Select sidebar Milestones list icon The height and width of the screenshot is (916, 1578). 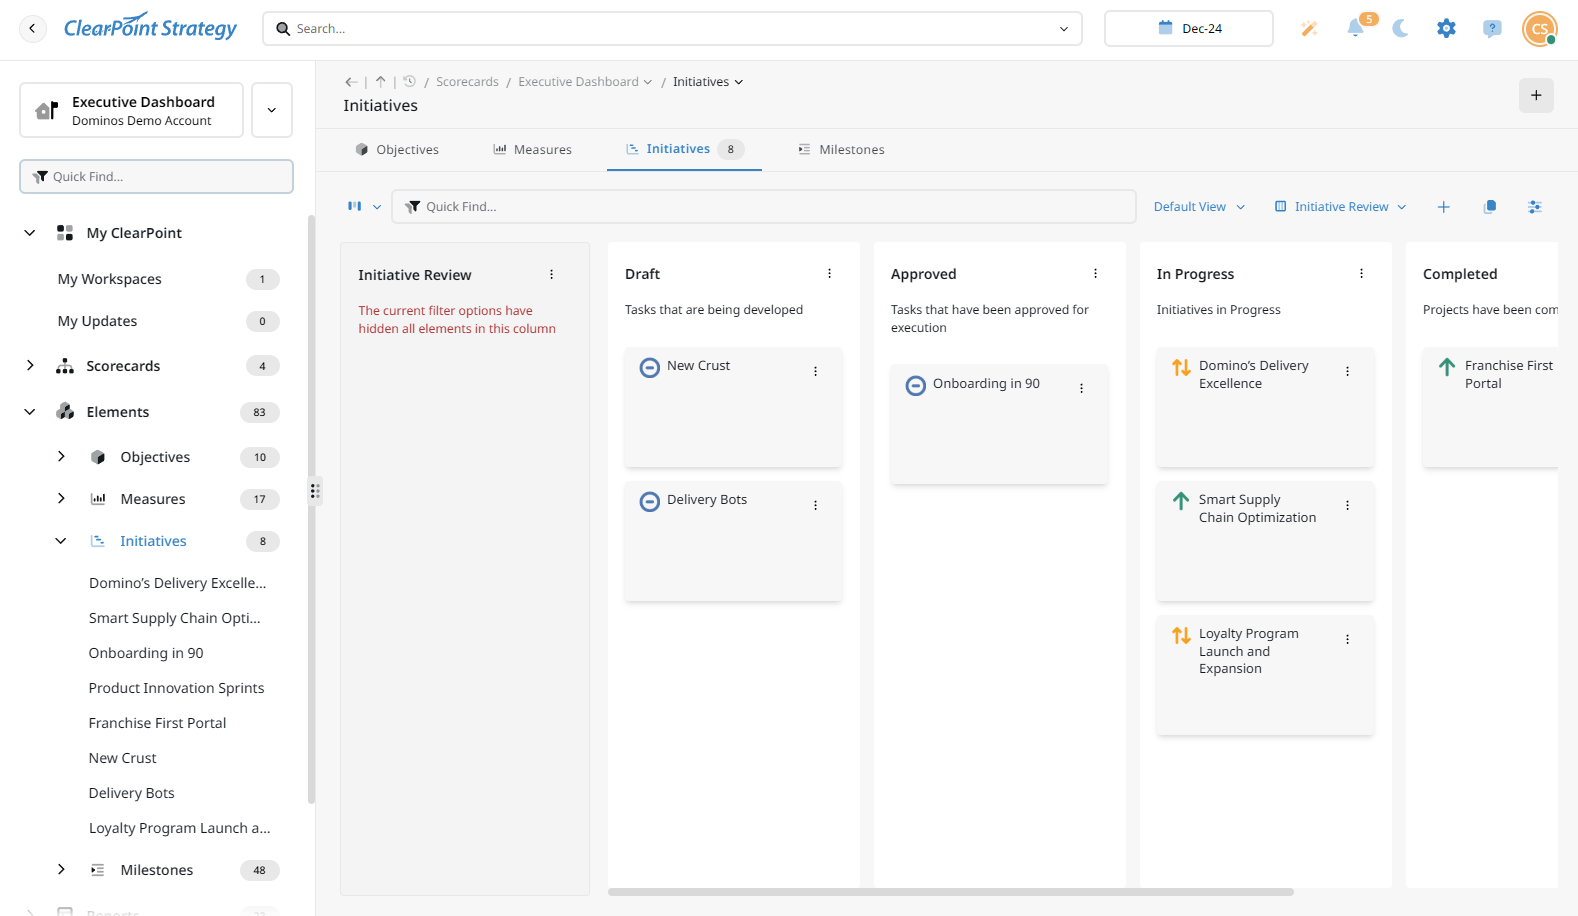(x=98, y=870)
